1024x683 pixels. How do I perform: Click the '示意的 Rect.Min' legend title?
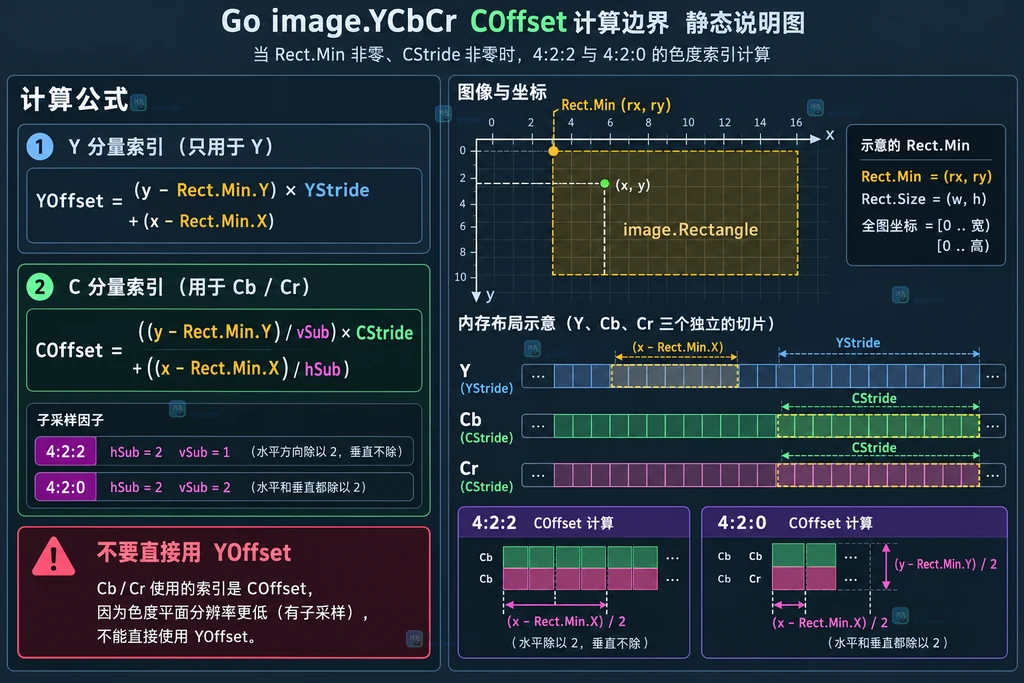point(915,145)
